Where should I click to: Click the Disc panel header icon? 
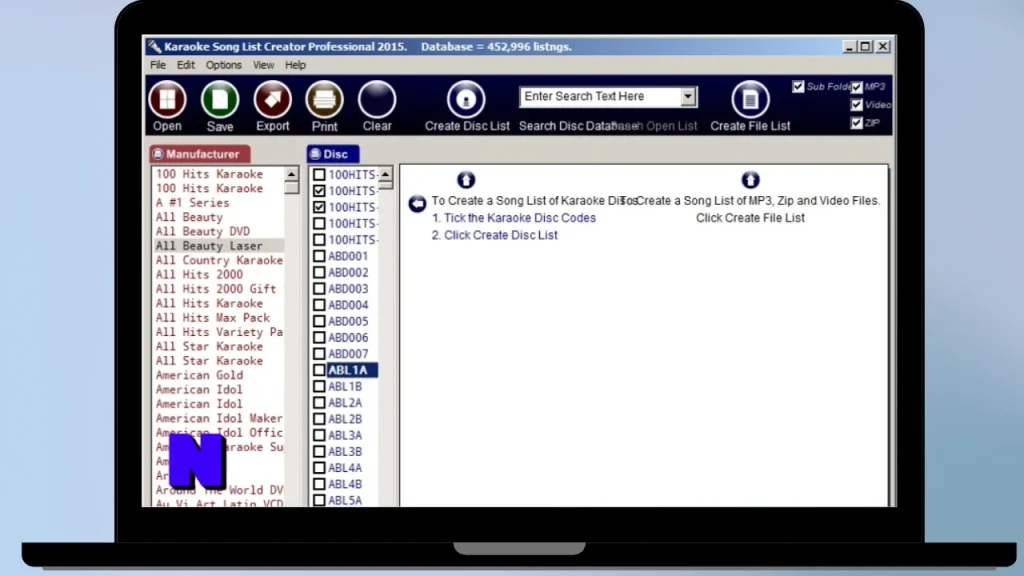pyautogui.click(x=315, y=154)
